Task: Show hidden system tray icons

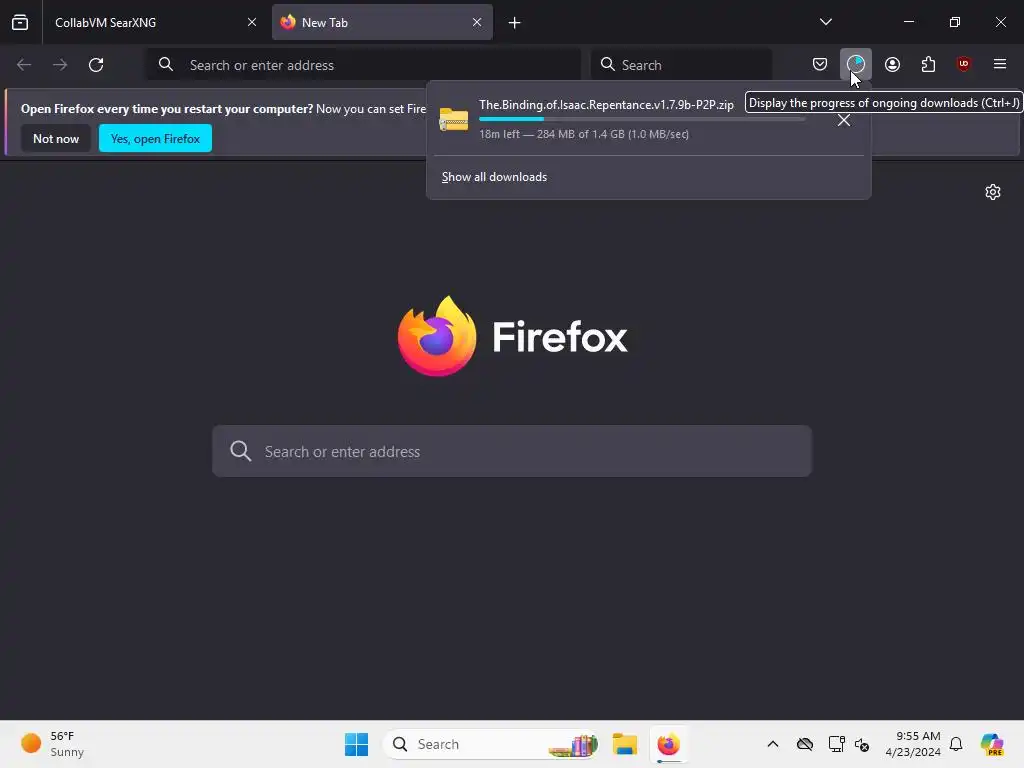Action: point(773,744)
